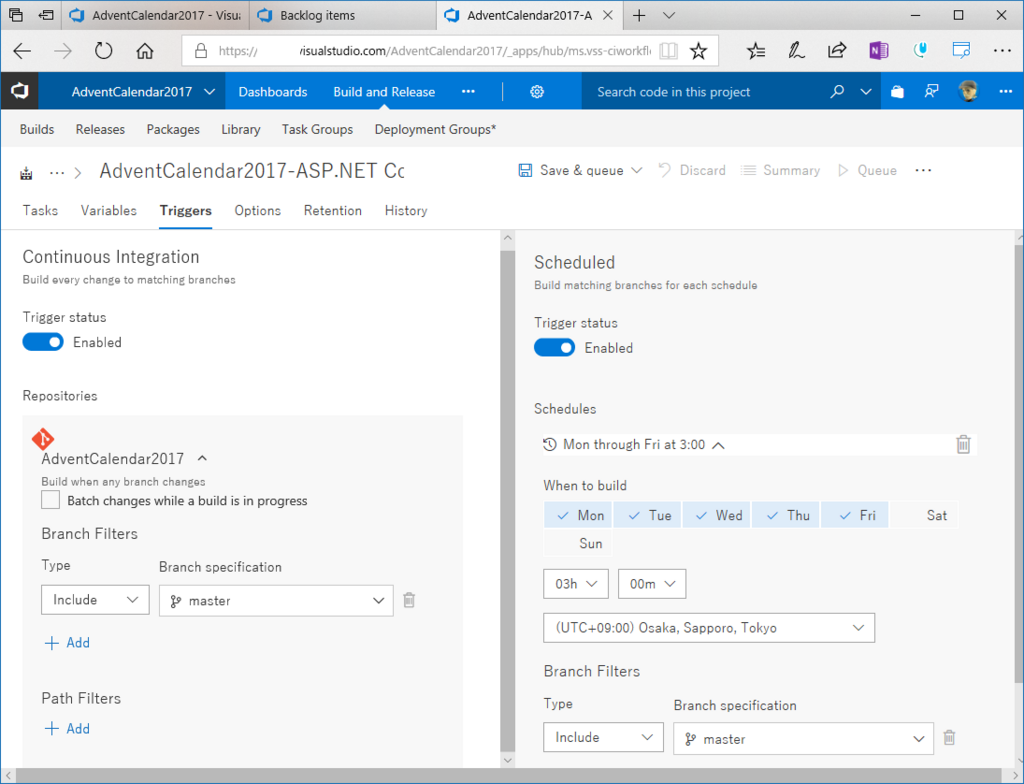
Task: Add a branch filter under Branch Filters
Action: click(67, 643)
